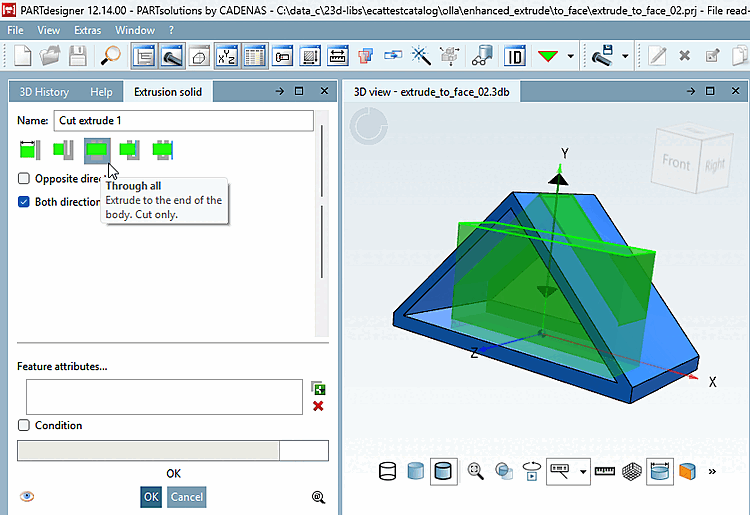Select the wireframe cylinder display mode
The height and width of the screenshot is (515, 750).
[x=387, y=471]
